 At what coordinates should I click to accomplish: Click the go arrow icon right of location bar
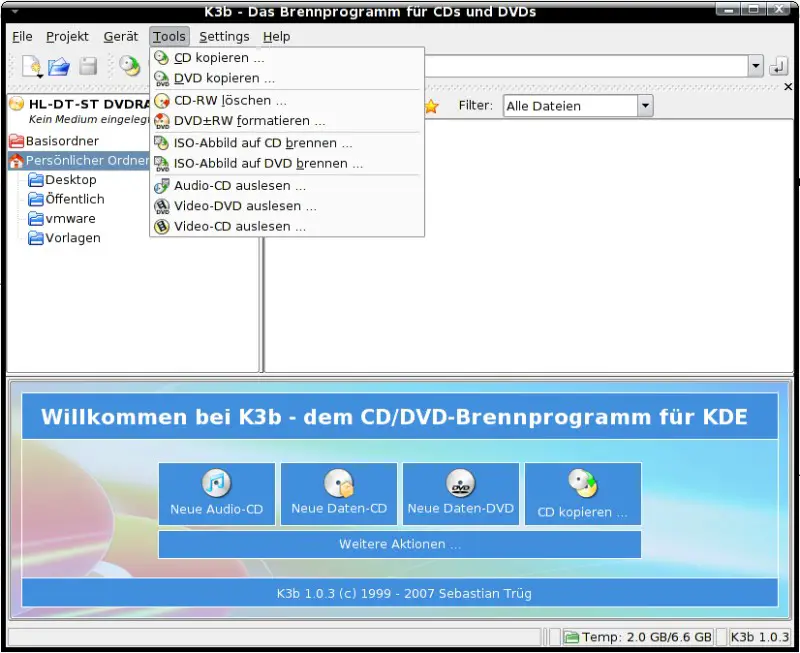[779, 66]
